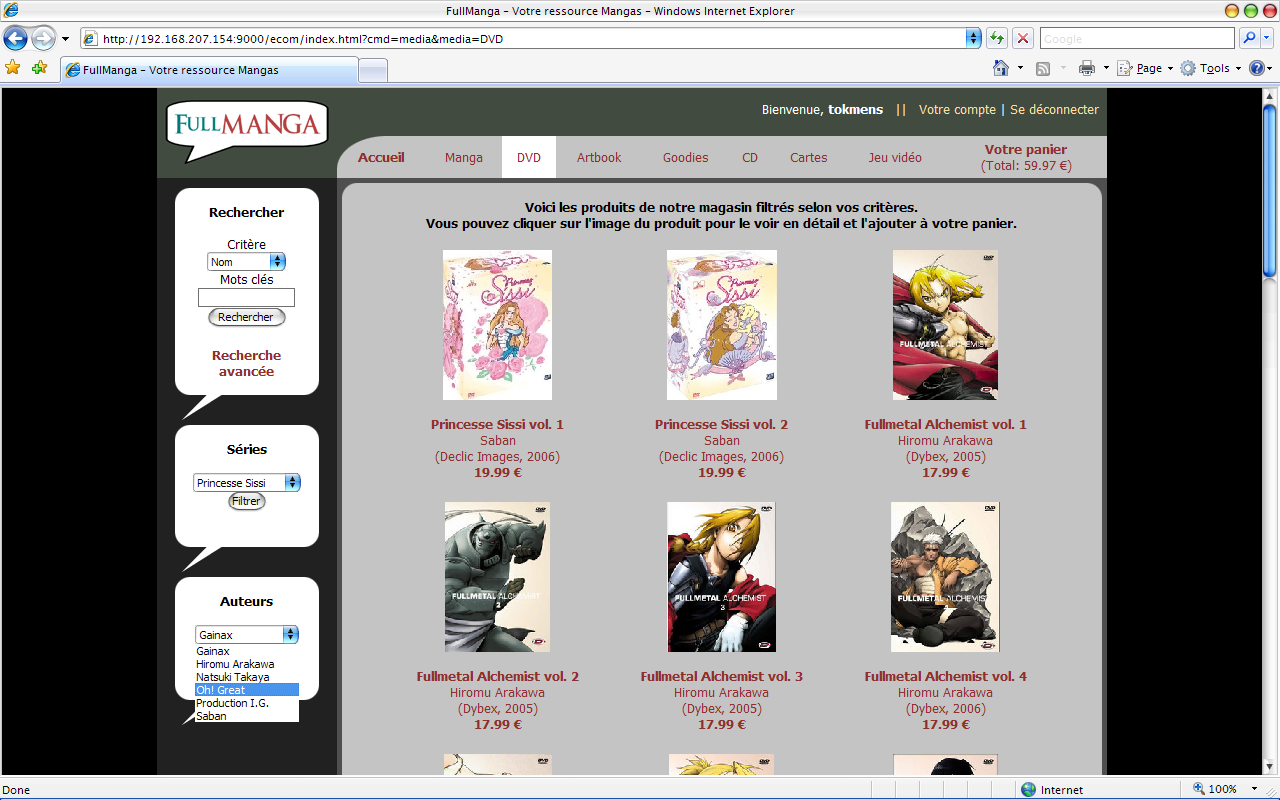Click the Help question mark icon

click(x=1256, y=68)
